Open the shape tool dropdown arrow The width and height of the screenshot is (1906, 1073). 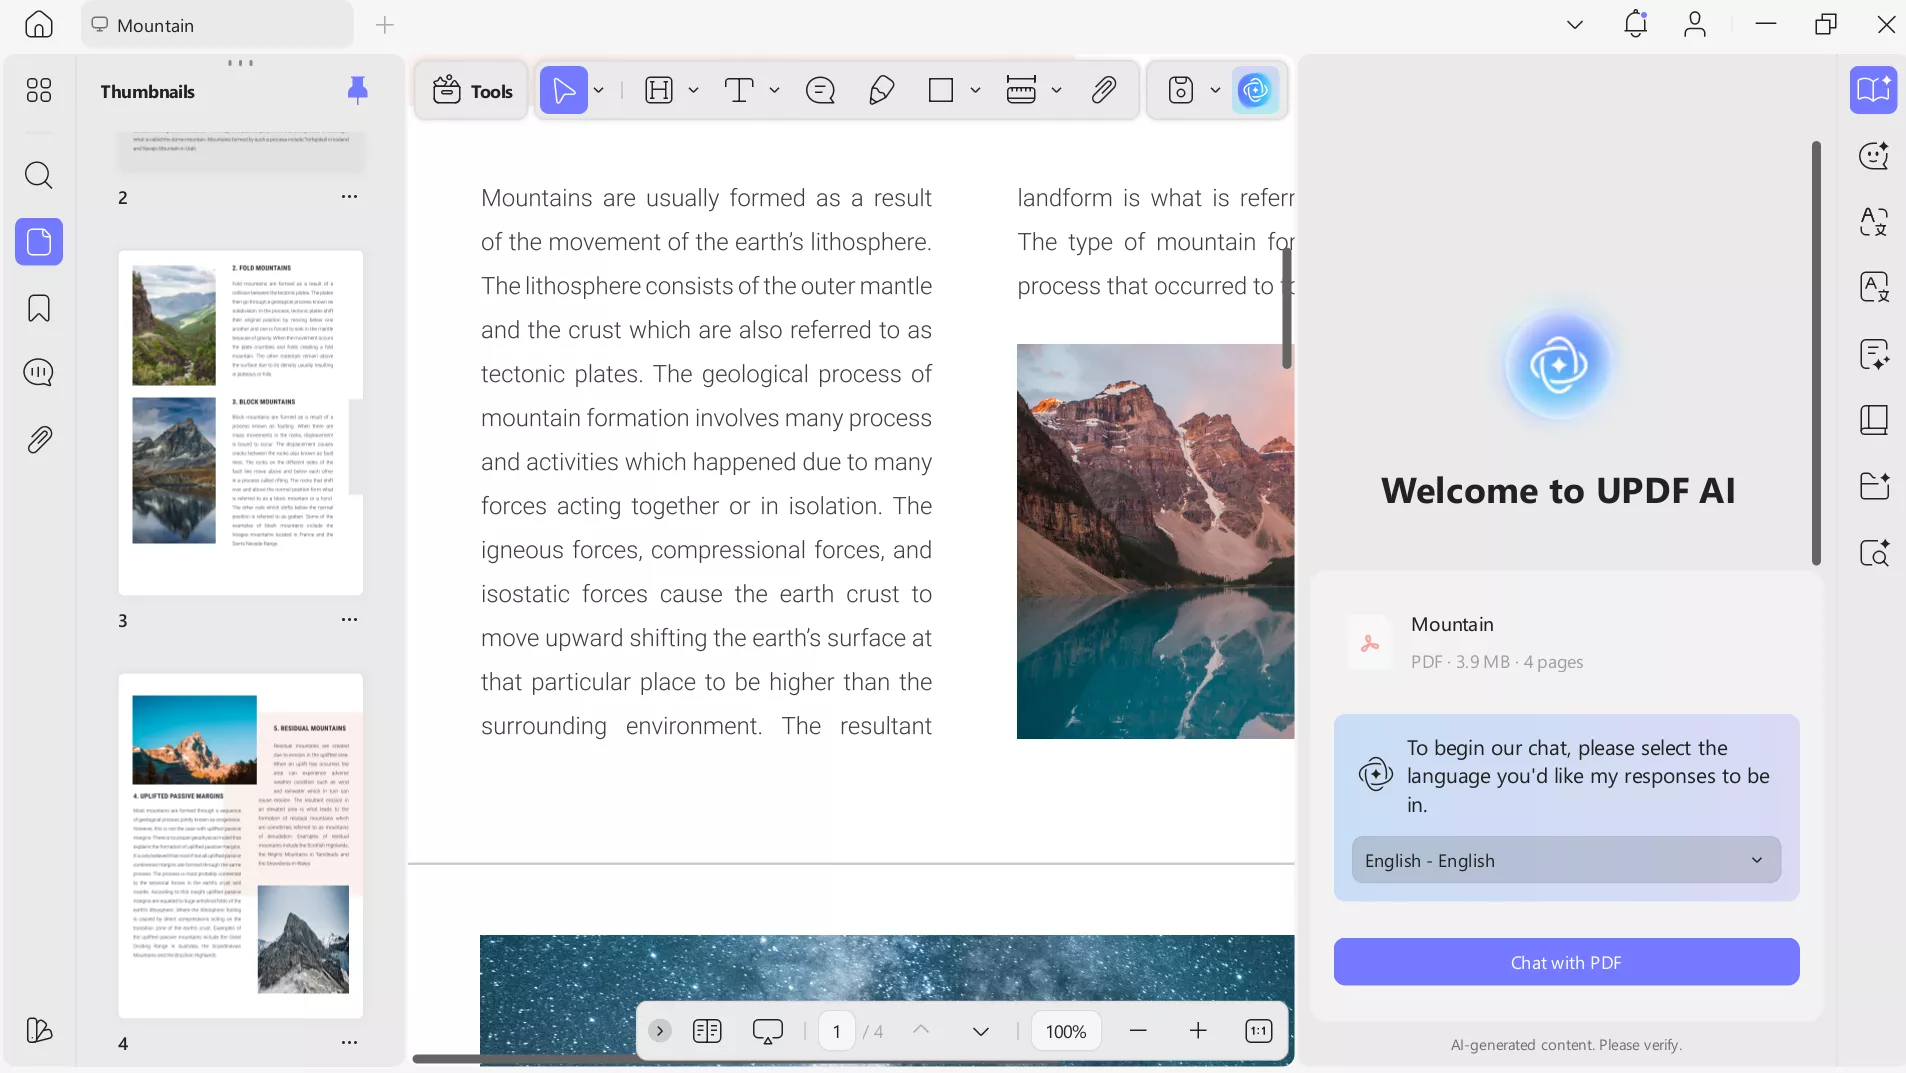coord(975,91)
